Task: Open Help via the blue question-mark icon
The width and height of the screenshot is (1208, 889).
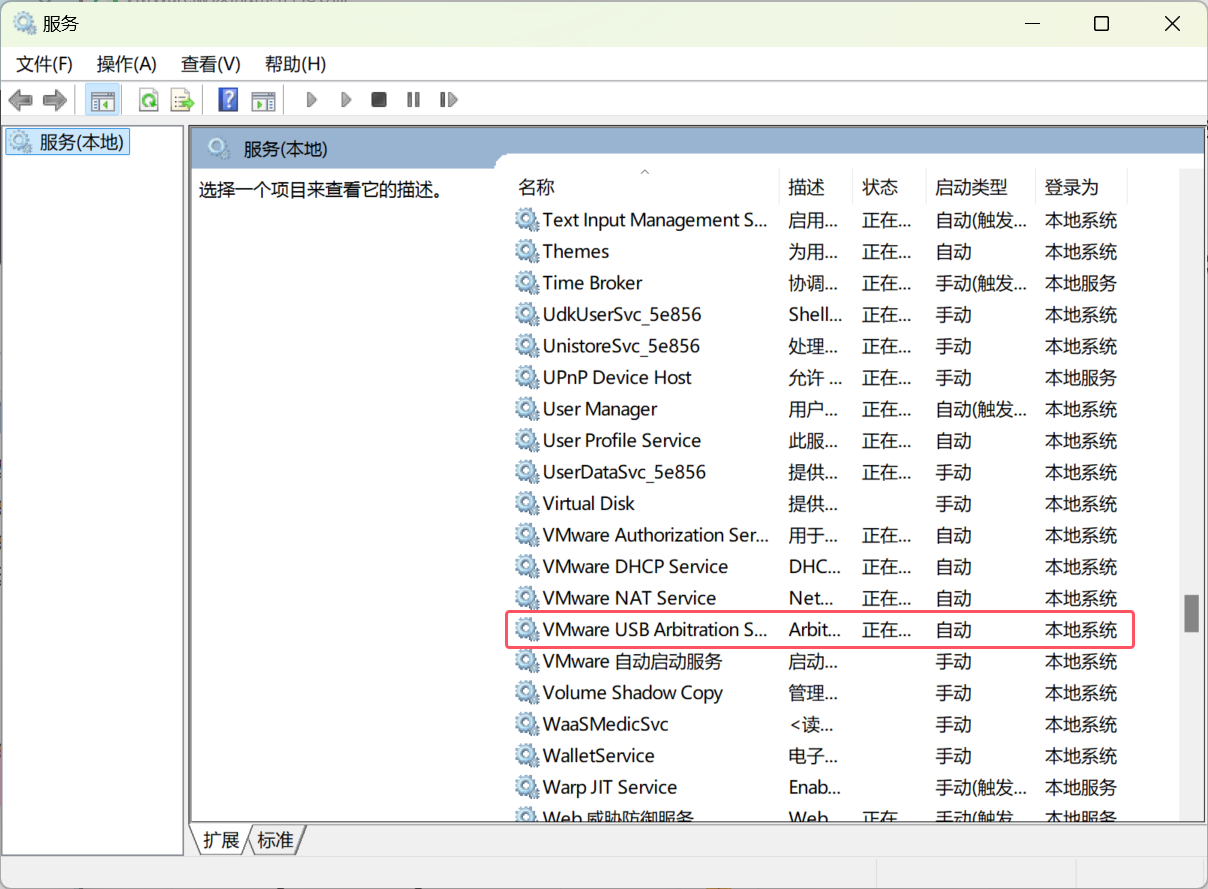Action: click(228, 100)
